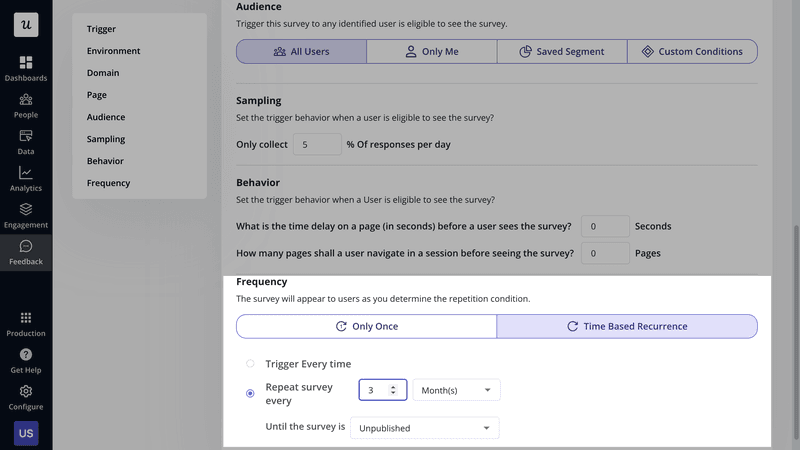Screen dimensions: 800x450
Task: Click the time delay Seconds input field
Action: [605, 226]
